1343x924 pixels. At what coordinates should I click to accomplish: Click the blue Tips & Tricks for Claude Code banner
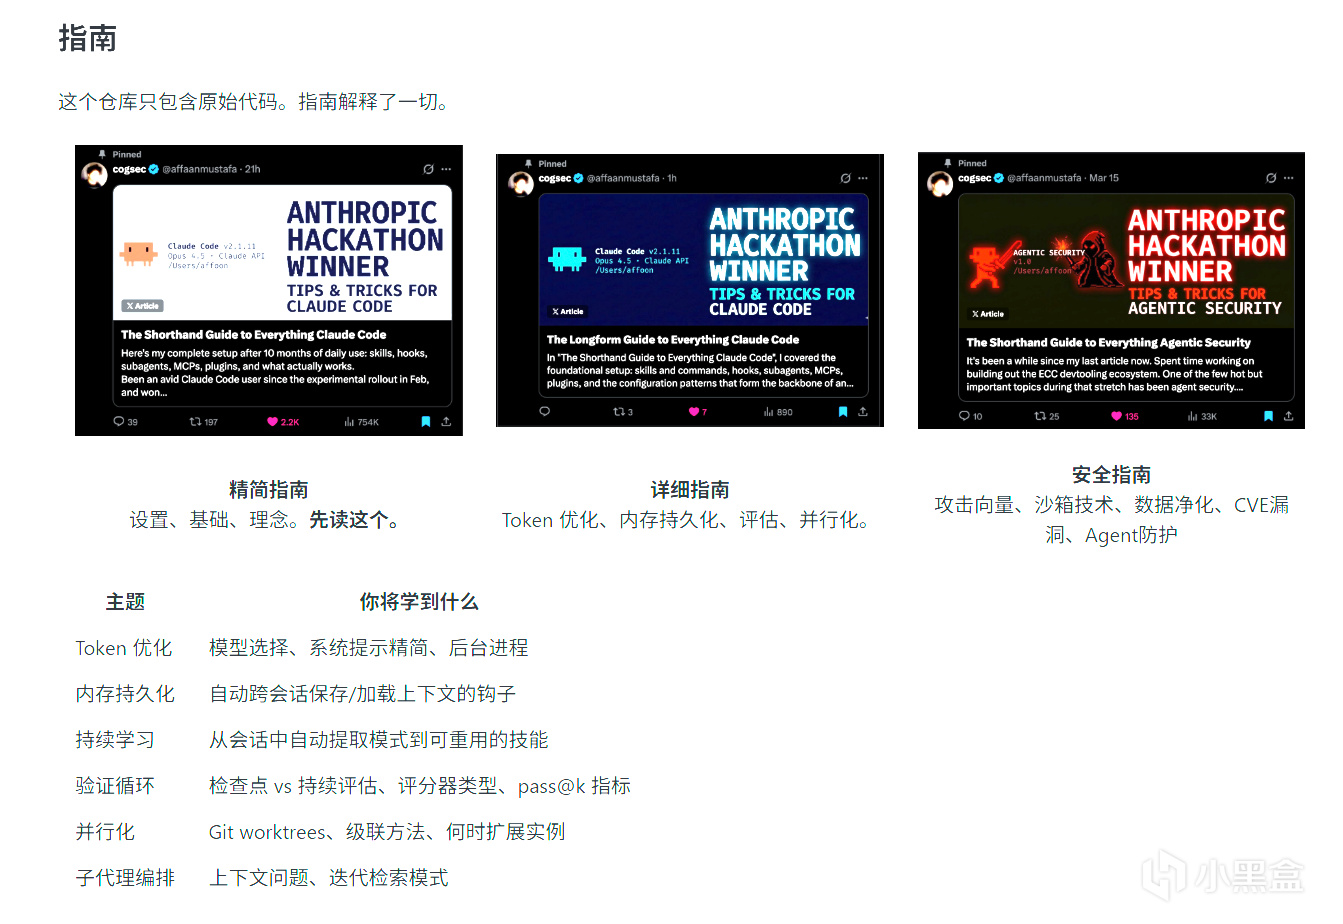(x=703, y=260)
